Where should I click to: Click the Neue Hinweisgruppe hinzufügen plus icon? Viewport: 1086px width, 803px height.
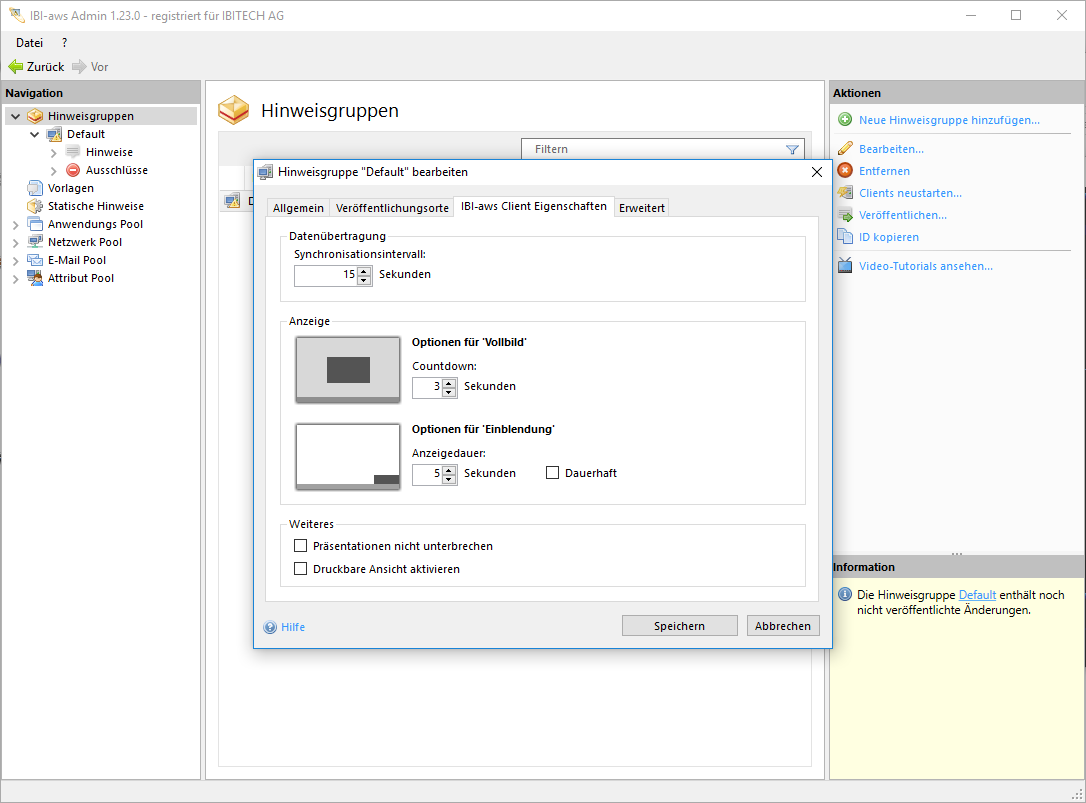(x=845, y=120)
